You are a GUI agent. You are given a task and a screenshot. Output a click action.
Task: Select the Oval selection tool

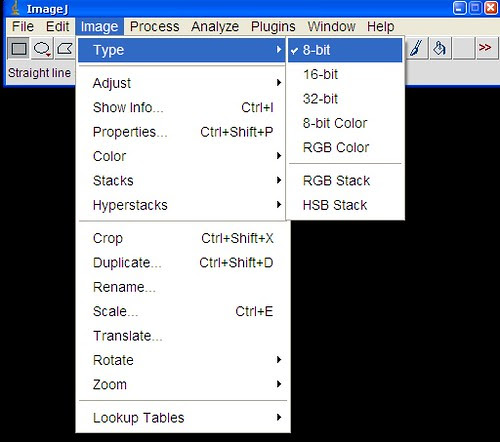click(42, 49)
